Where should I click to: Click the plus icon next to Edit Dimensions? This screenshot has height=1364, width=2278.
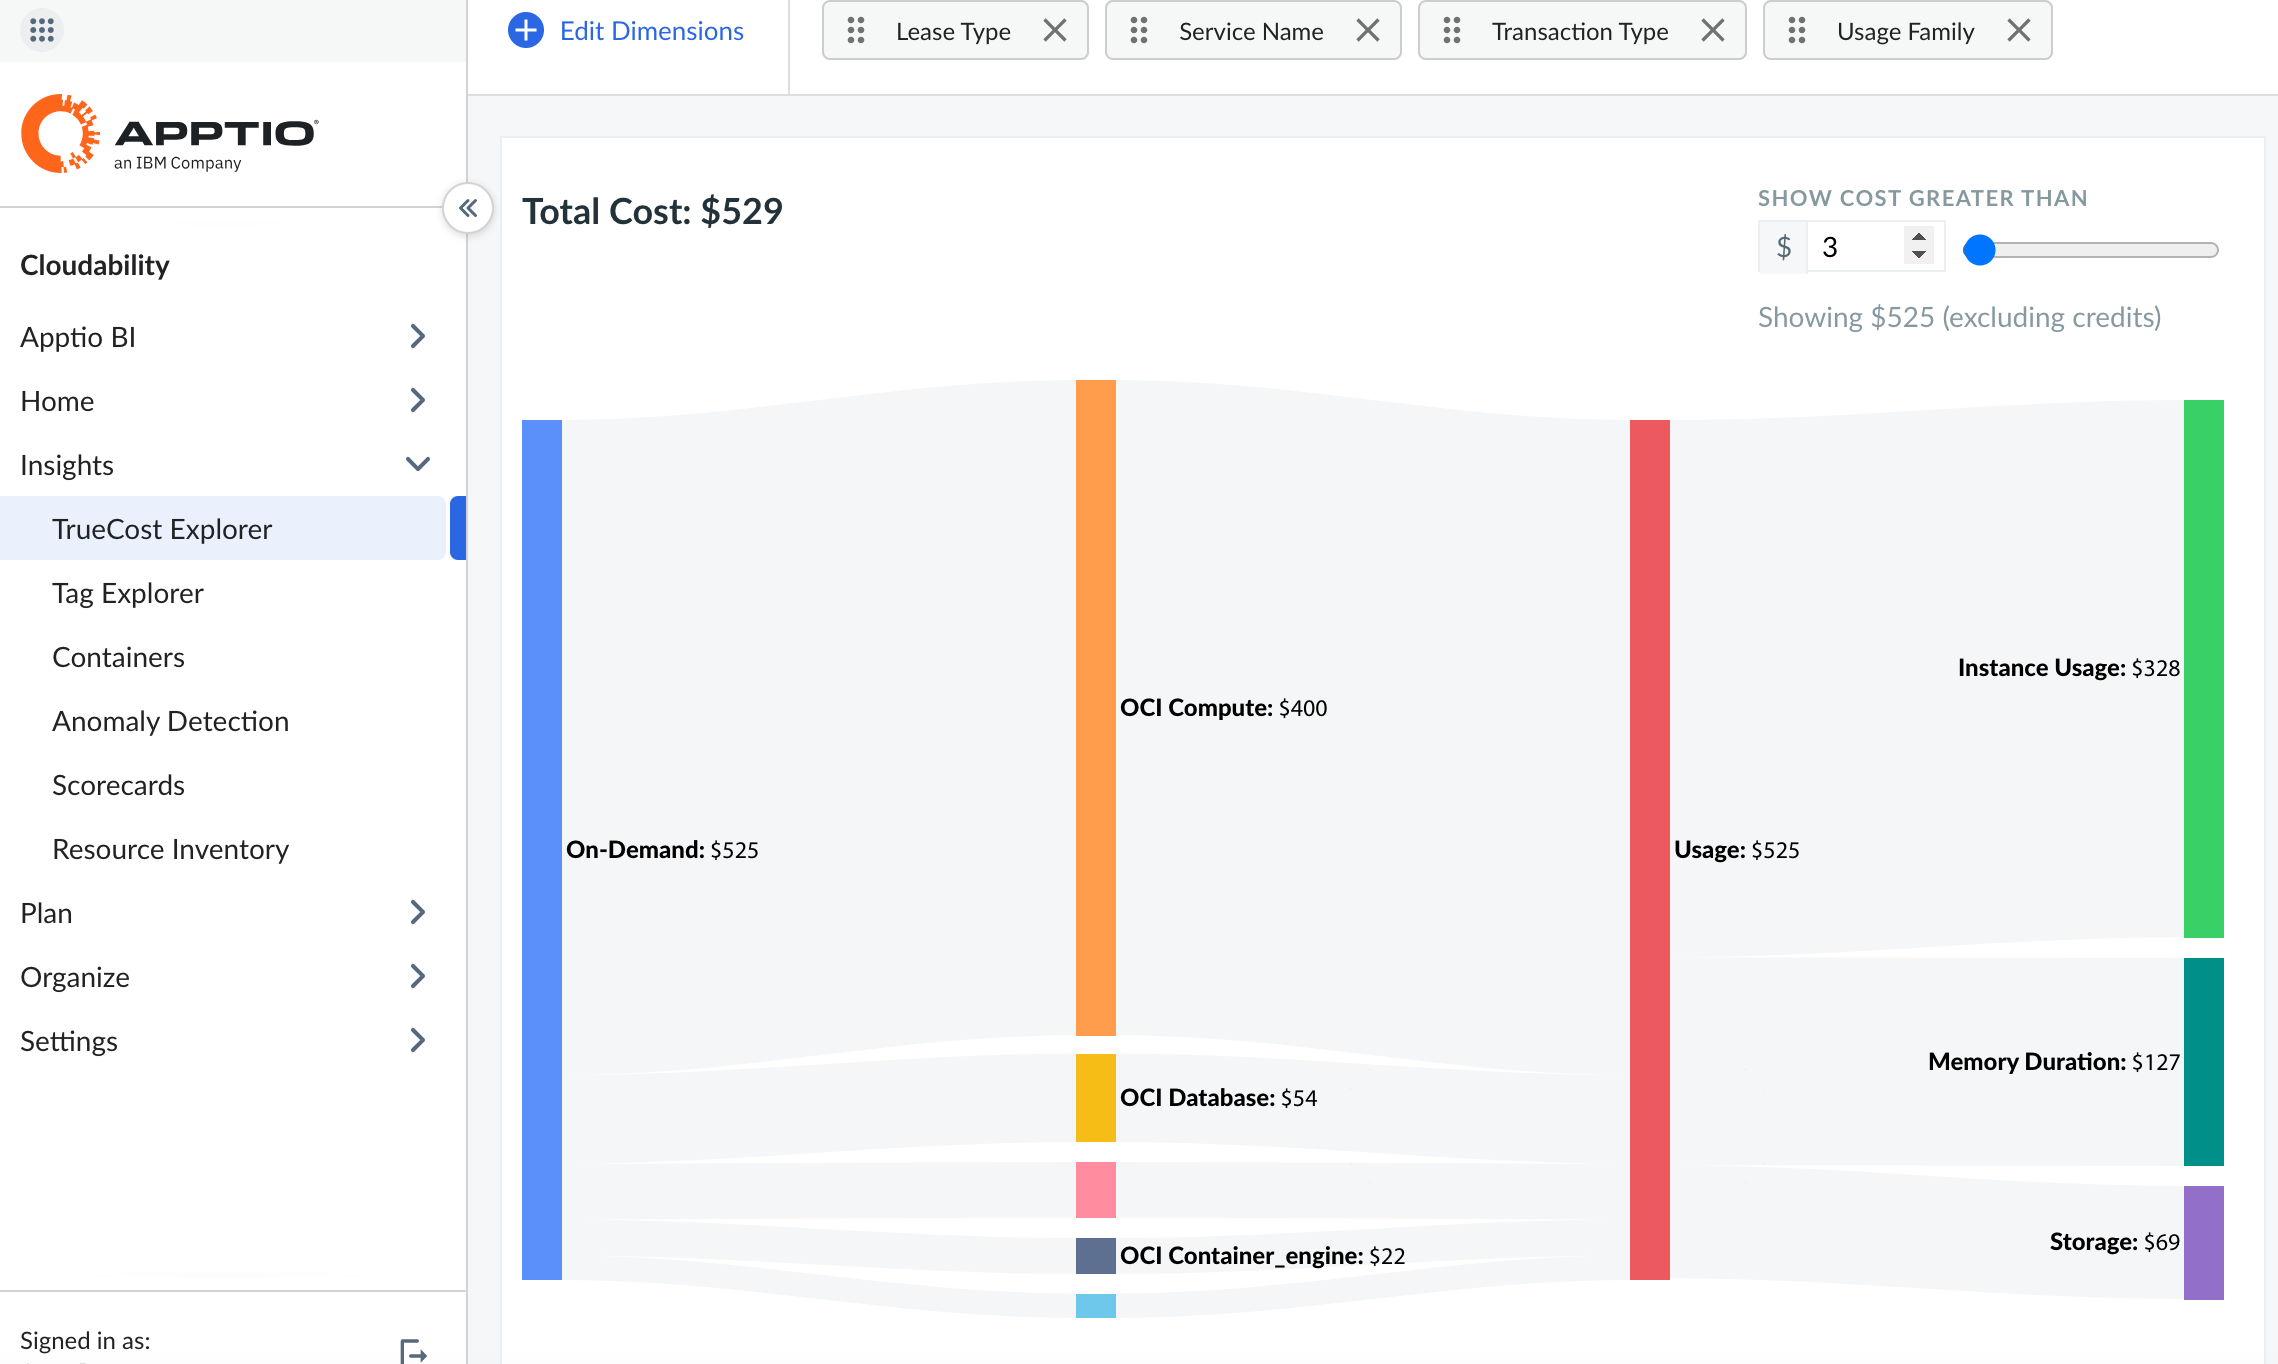524,30
